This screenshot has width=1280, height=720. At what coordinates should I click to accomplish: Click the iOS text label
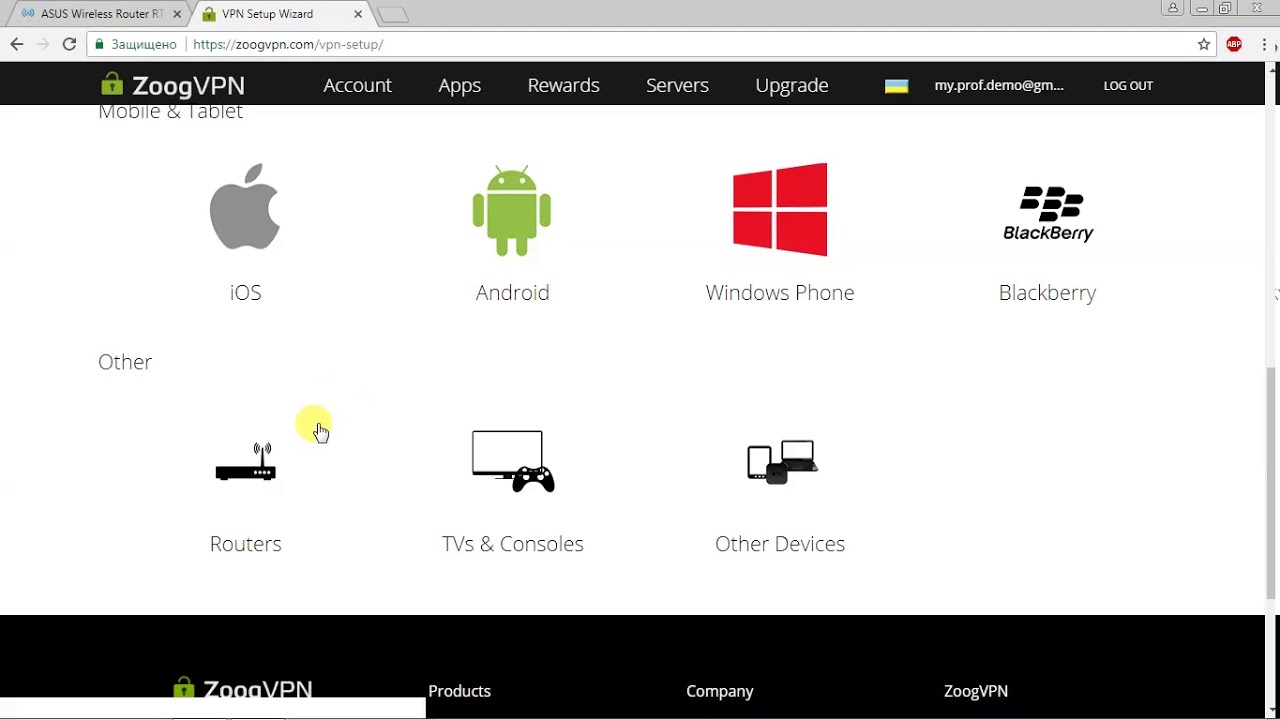tap(246, 292)
